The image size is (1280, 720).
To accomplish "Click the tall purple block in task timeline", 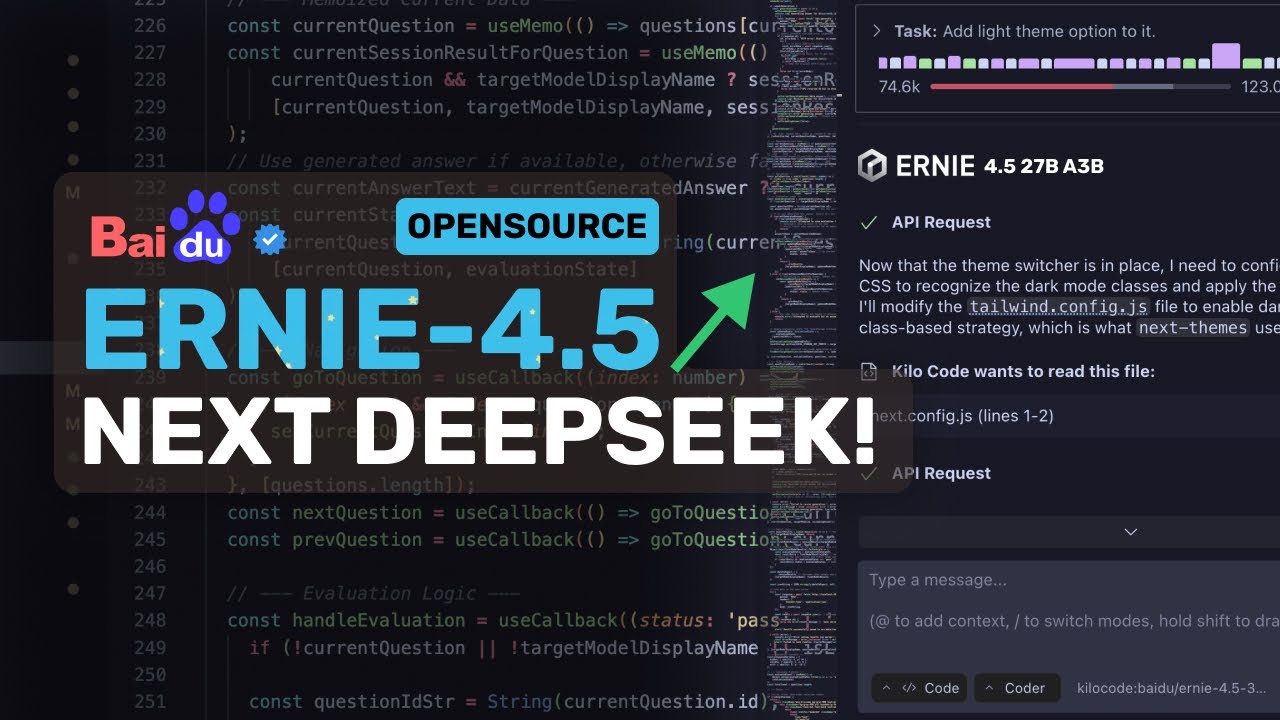I will (1225, 56).
